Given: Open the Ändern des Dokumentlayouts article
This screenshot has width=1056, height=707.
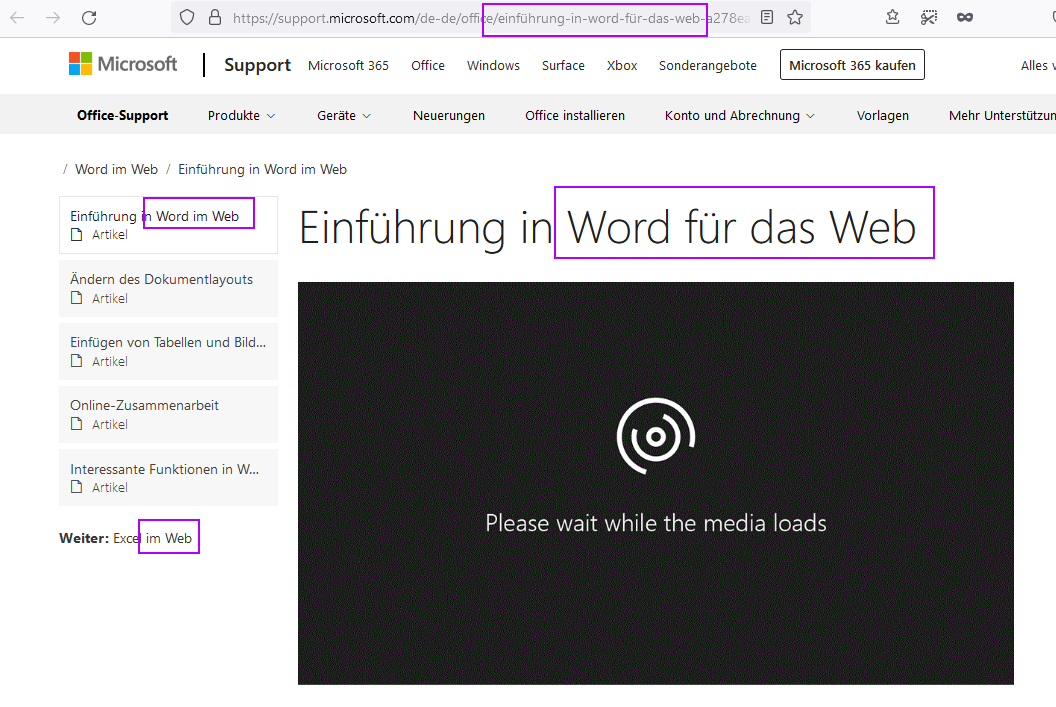Looking at the screenshot, I should pyautogui.click(x=168, y=288).
